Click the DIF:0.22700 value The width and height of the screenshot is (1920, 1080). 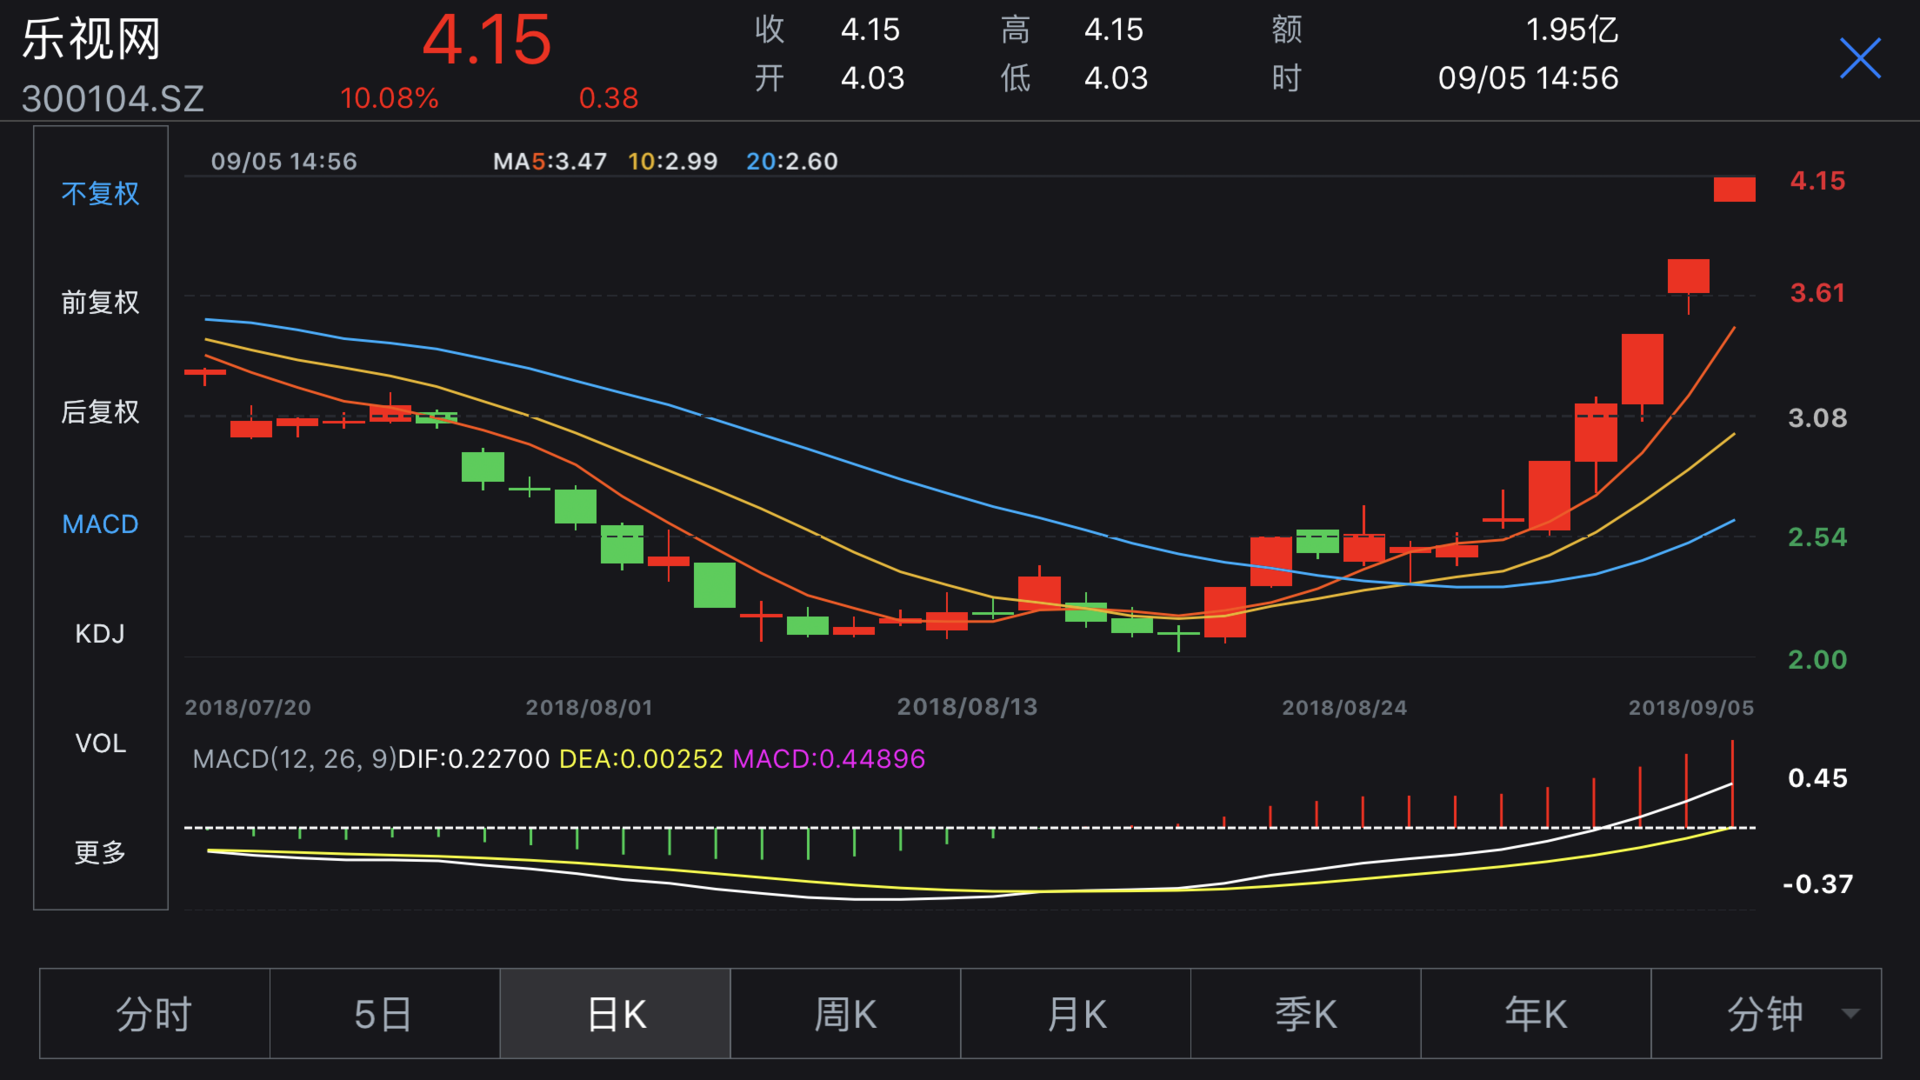click(474, 759)
